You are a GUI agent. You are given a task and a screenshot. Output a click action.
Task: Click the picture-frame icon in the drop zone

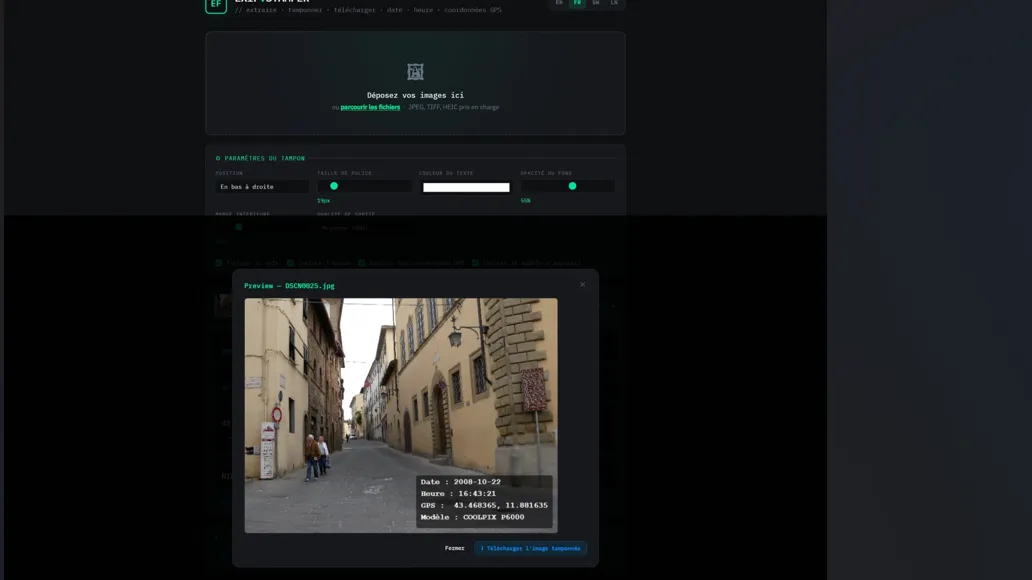(415, 71)
